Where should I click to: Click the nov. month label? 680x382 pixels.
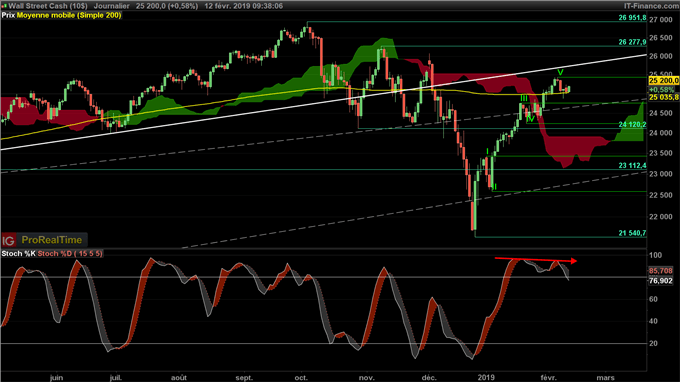(367, 378)
